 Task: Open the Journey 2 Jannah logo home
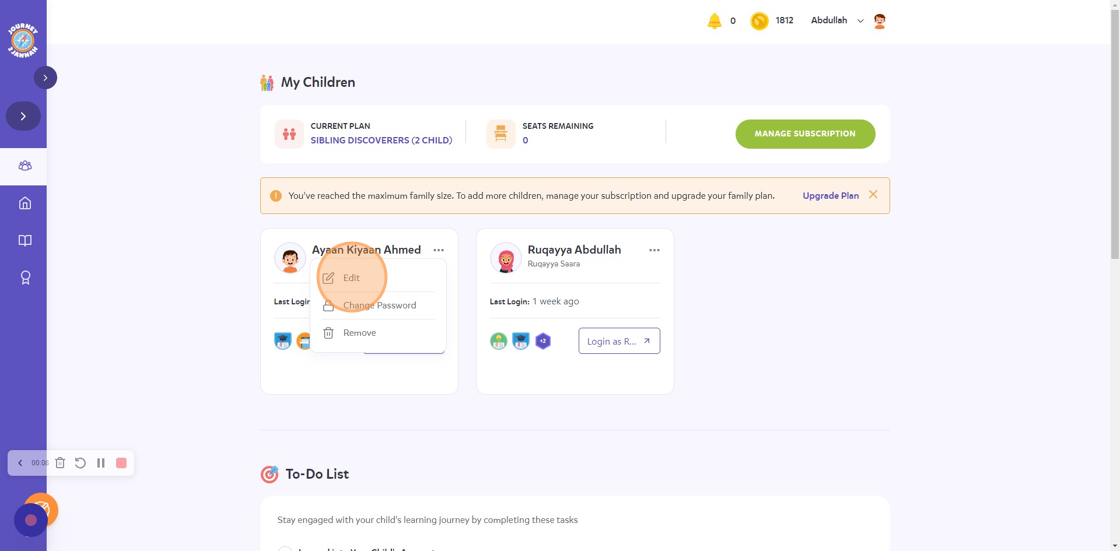pyautogui.click(x=23, y=41)
